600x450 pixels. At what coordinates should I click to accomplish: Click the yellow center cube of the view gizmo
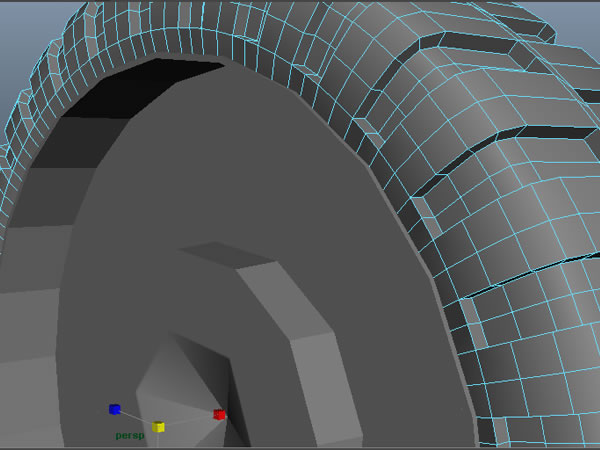pyautogui.click(x=158, y=427)
